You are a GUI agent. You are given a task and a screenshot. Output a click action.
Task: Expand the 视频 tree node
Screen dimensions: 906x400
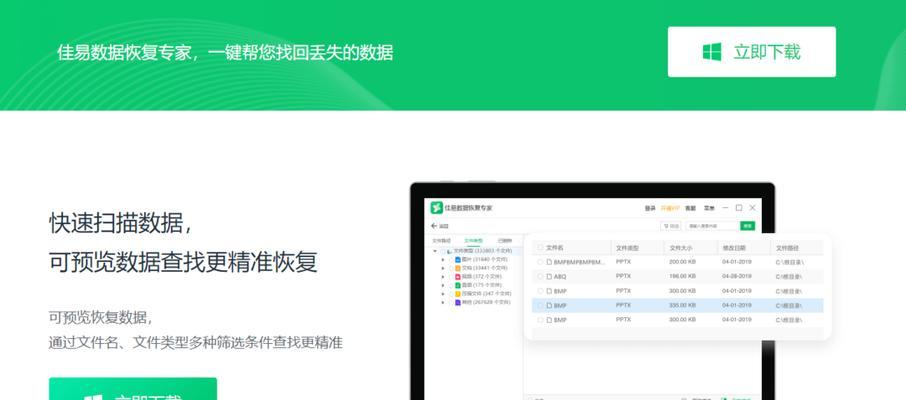(x=443, y=277)
